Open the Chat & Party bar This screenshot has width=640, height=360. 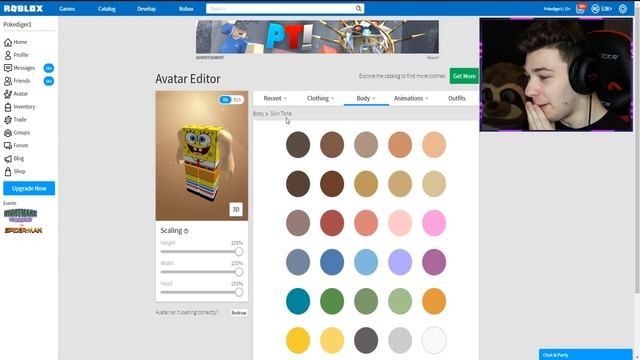pos(585,355)
